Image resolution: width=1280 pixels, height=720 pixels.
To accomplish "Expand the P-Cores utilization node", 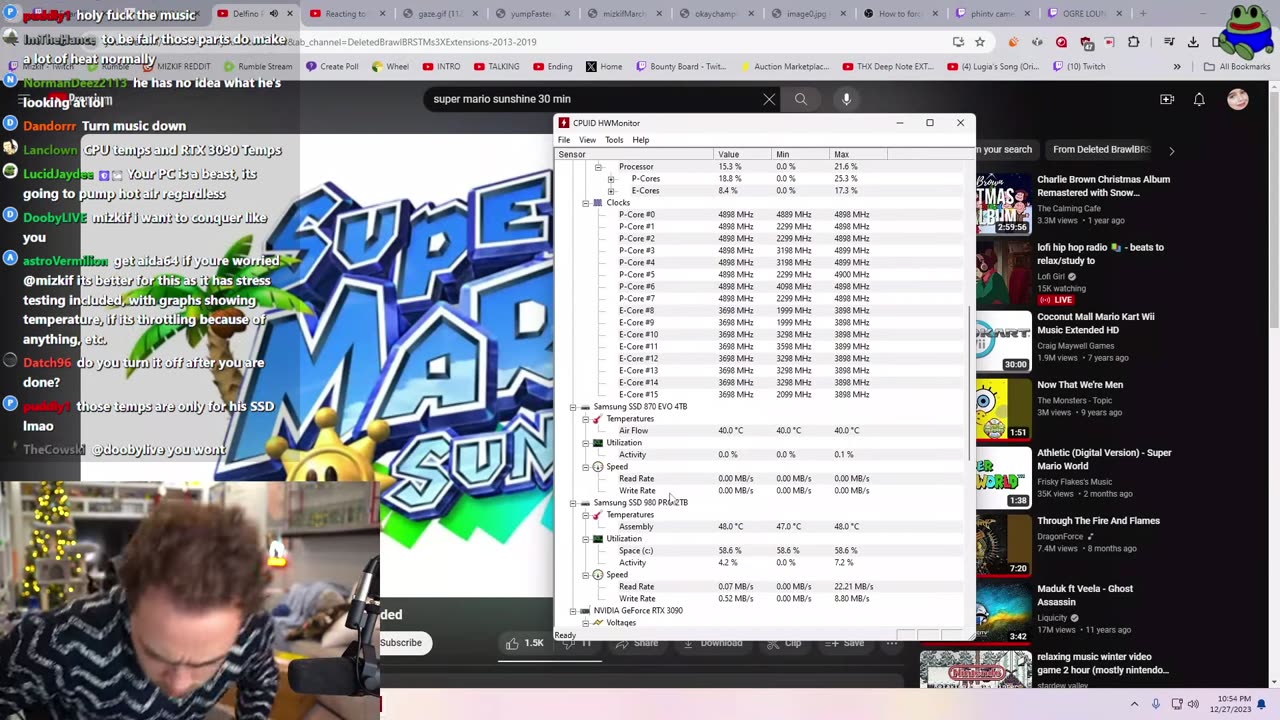I will 611,179.
